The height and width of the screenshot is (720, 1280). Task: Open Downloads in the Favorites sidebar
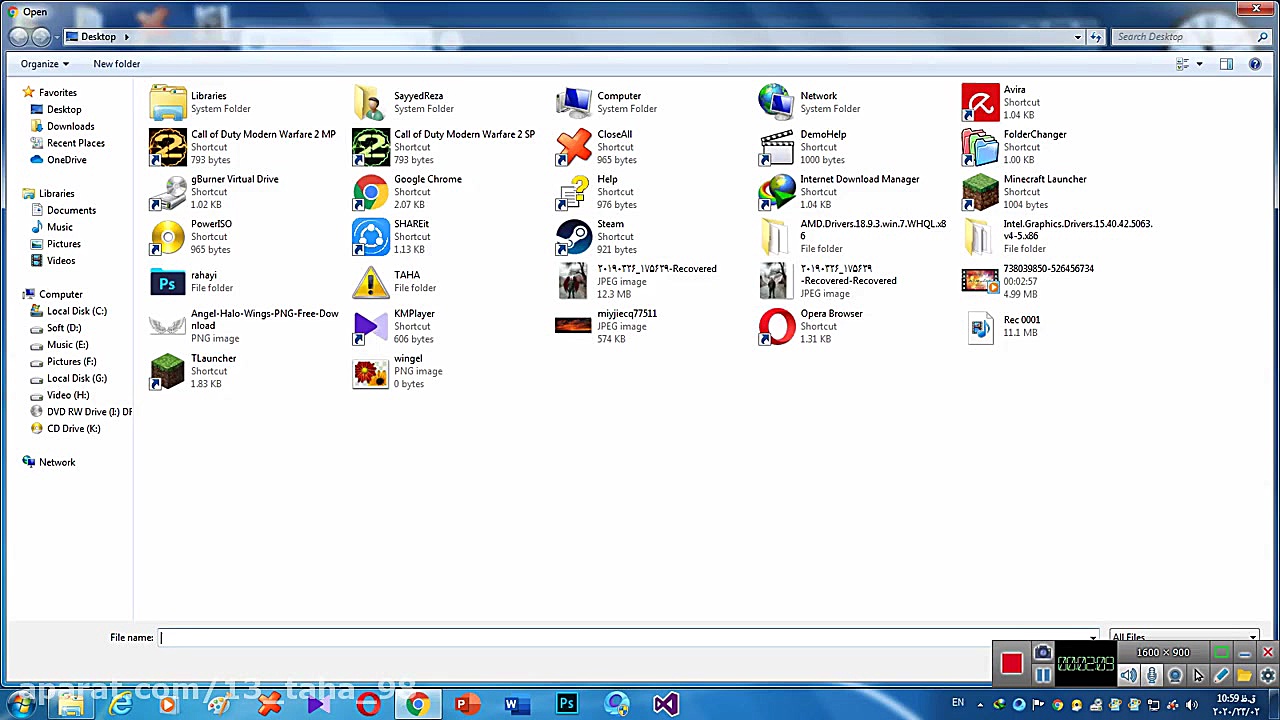click(x=70, y=126)
